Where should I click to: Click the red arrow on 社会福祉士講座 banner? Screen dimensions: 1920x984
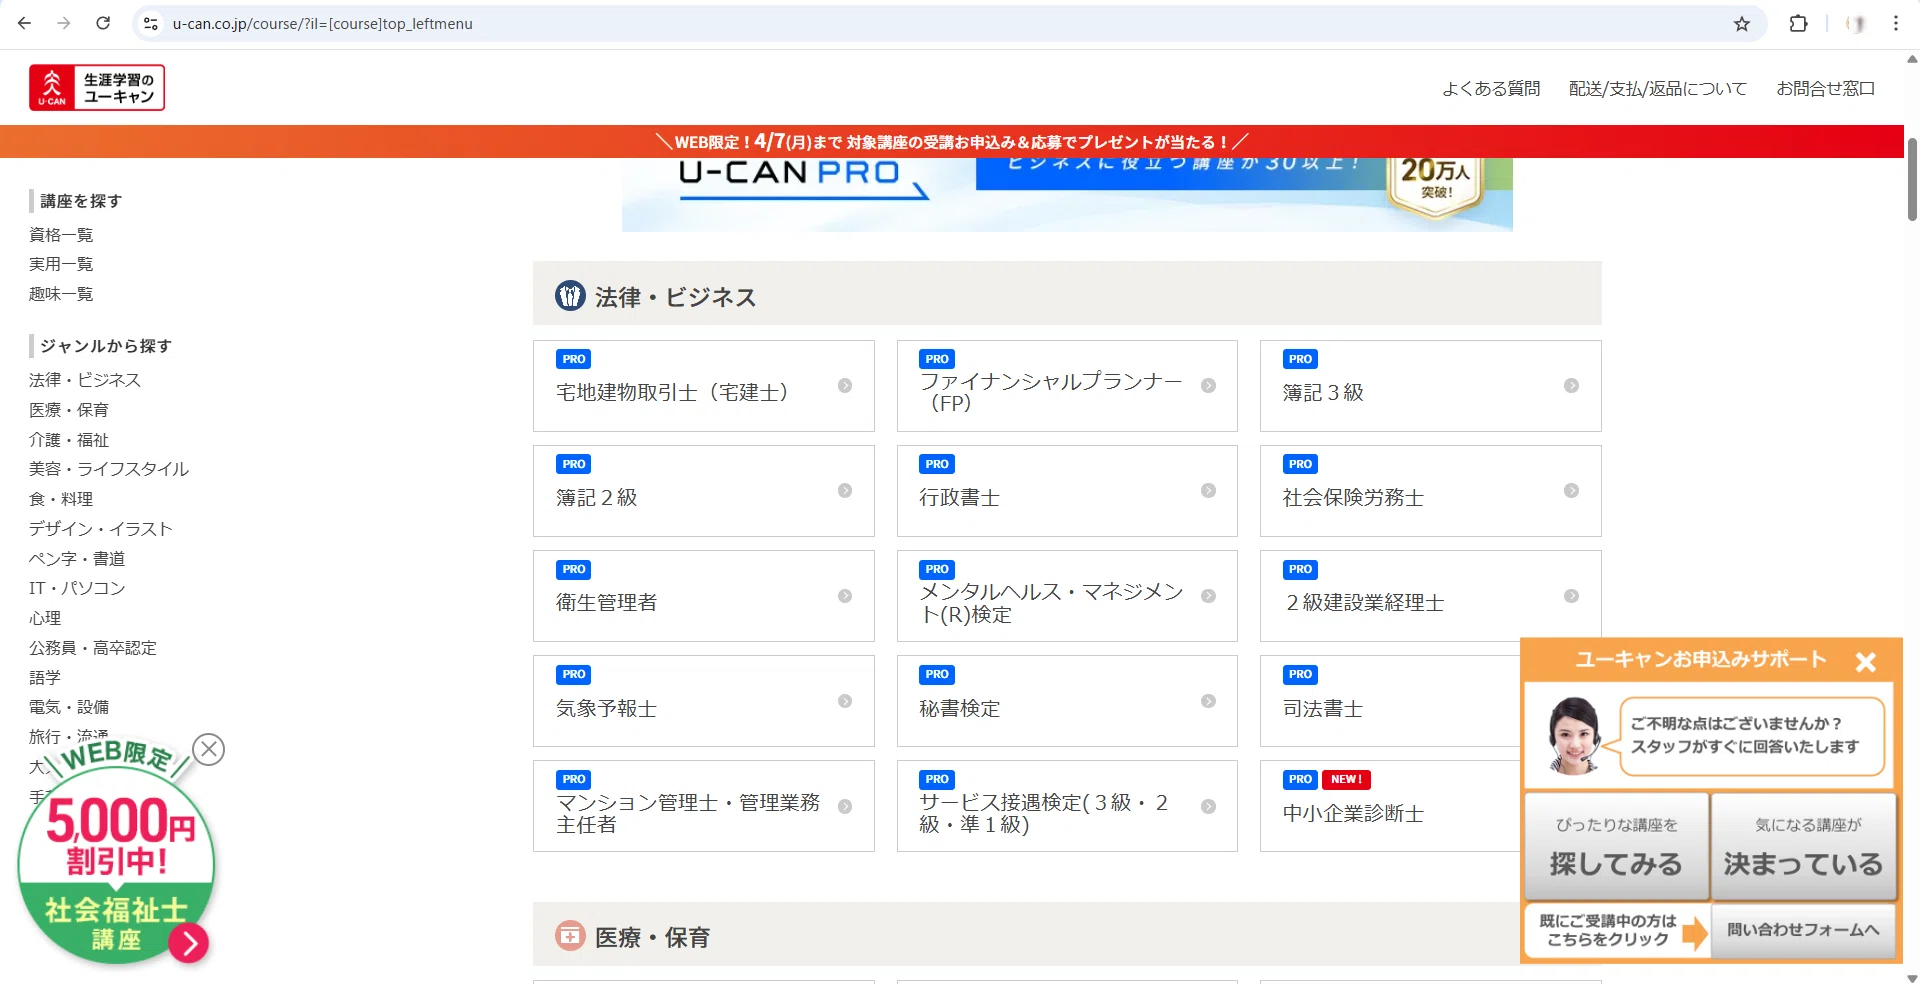point(188,942)
